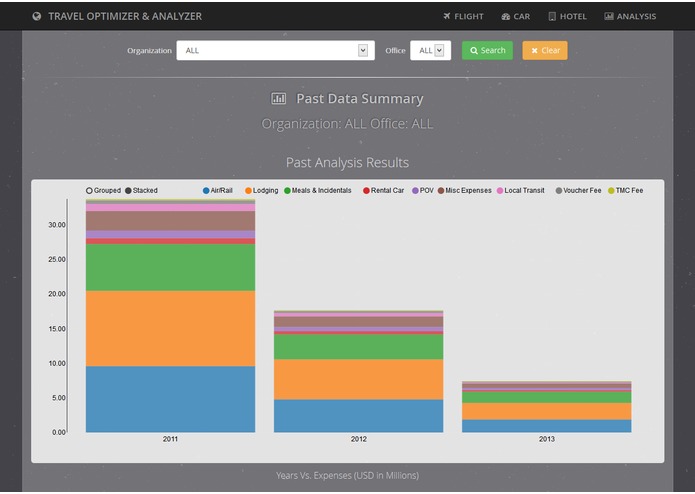Toggle the Lodging legend series
This screenshot has height=494, width=695.
[262, 191]
